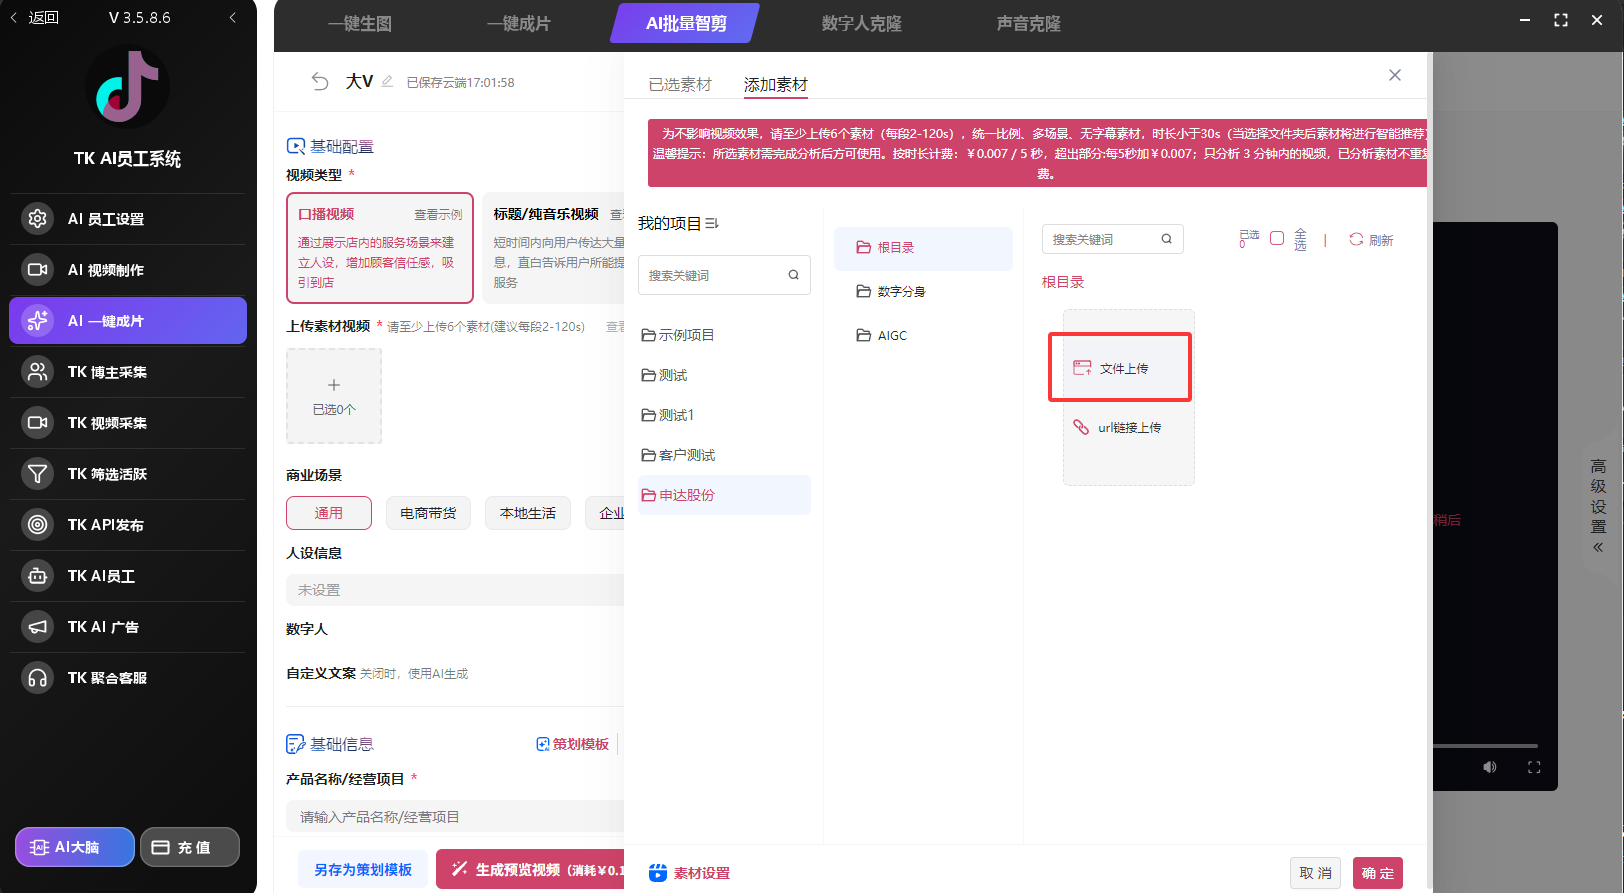1624x893 pixels.
Task: Open TK 视频采集 camera icon
Action: click(x=37, y=423)
